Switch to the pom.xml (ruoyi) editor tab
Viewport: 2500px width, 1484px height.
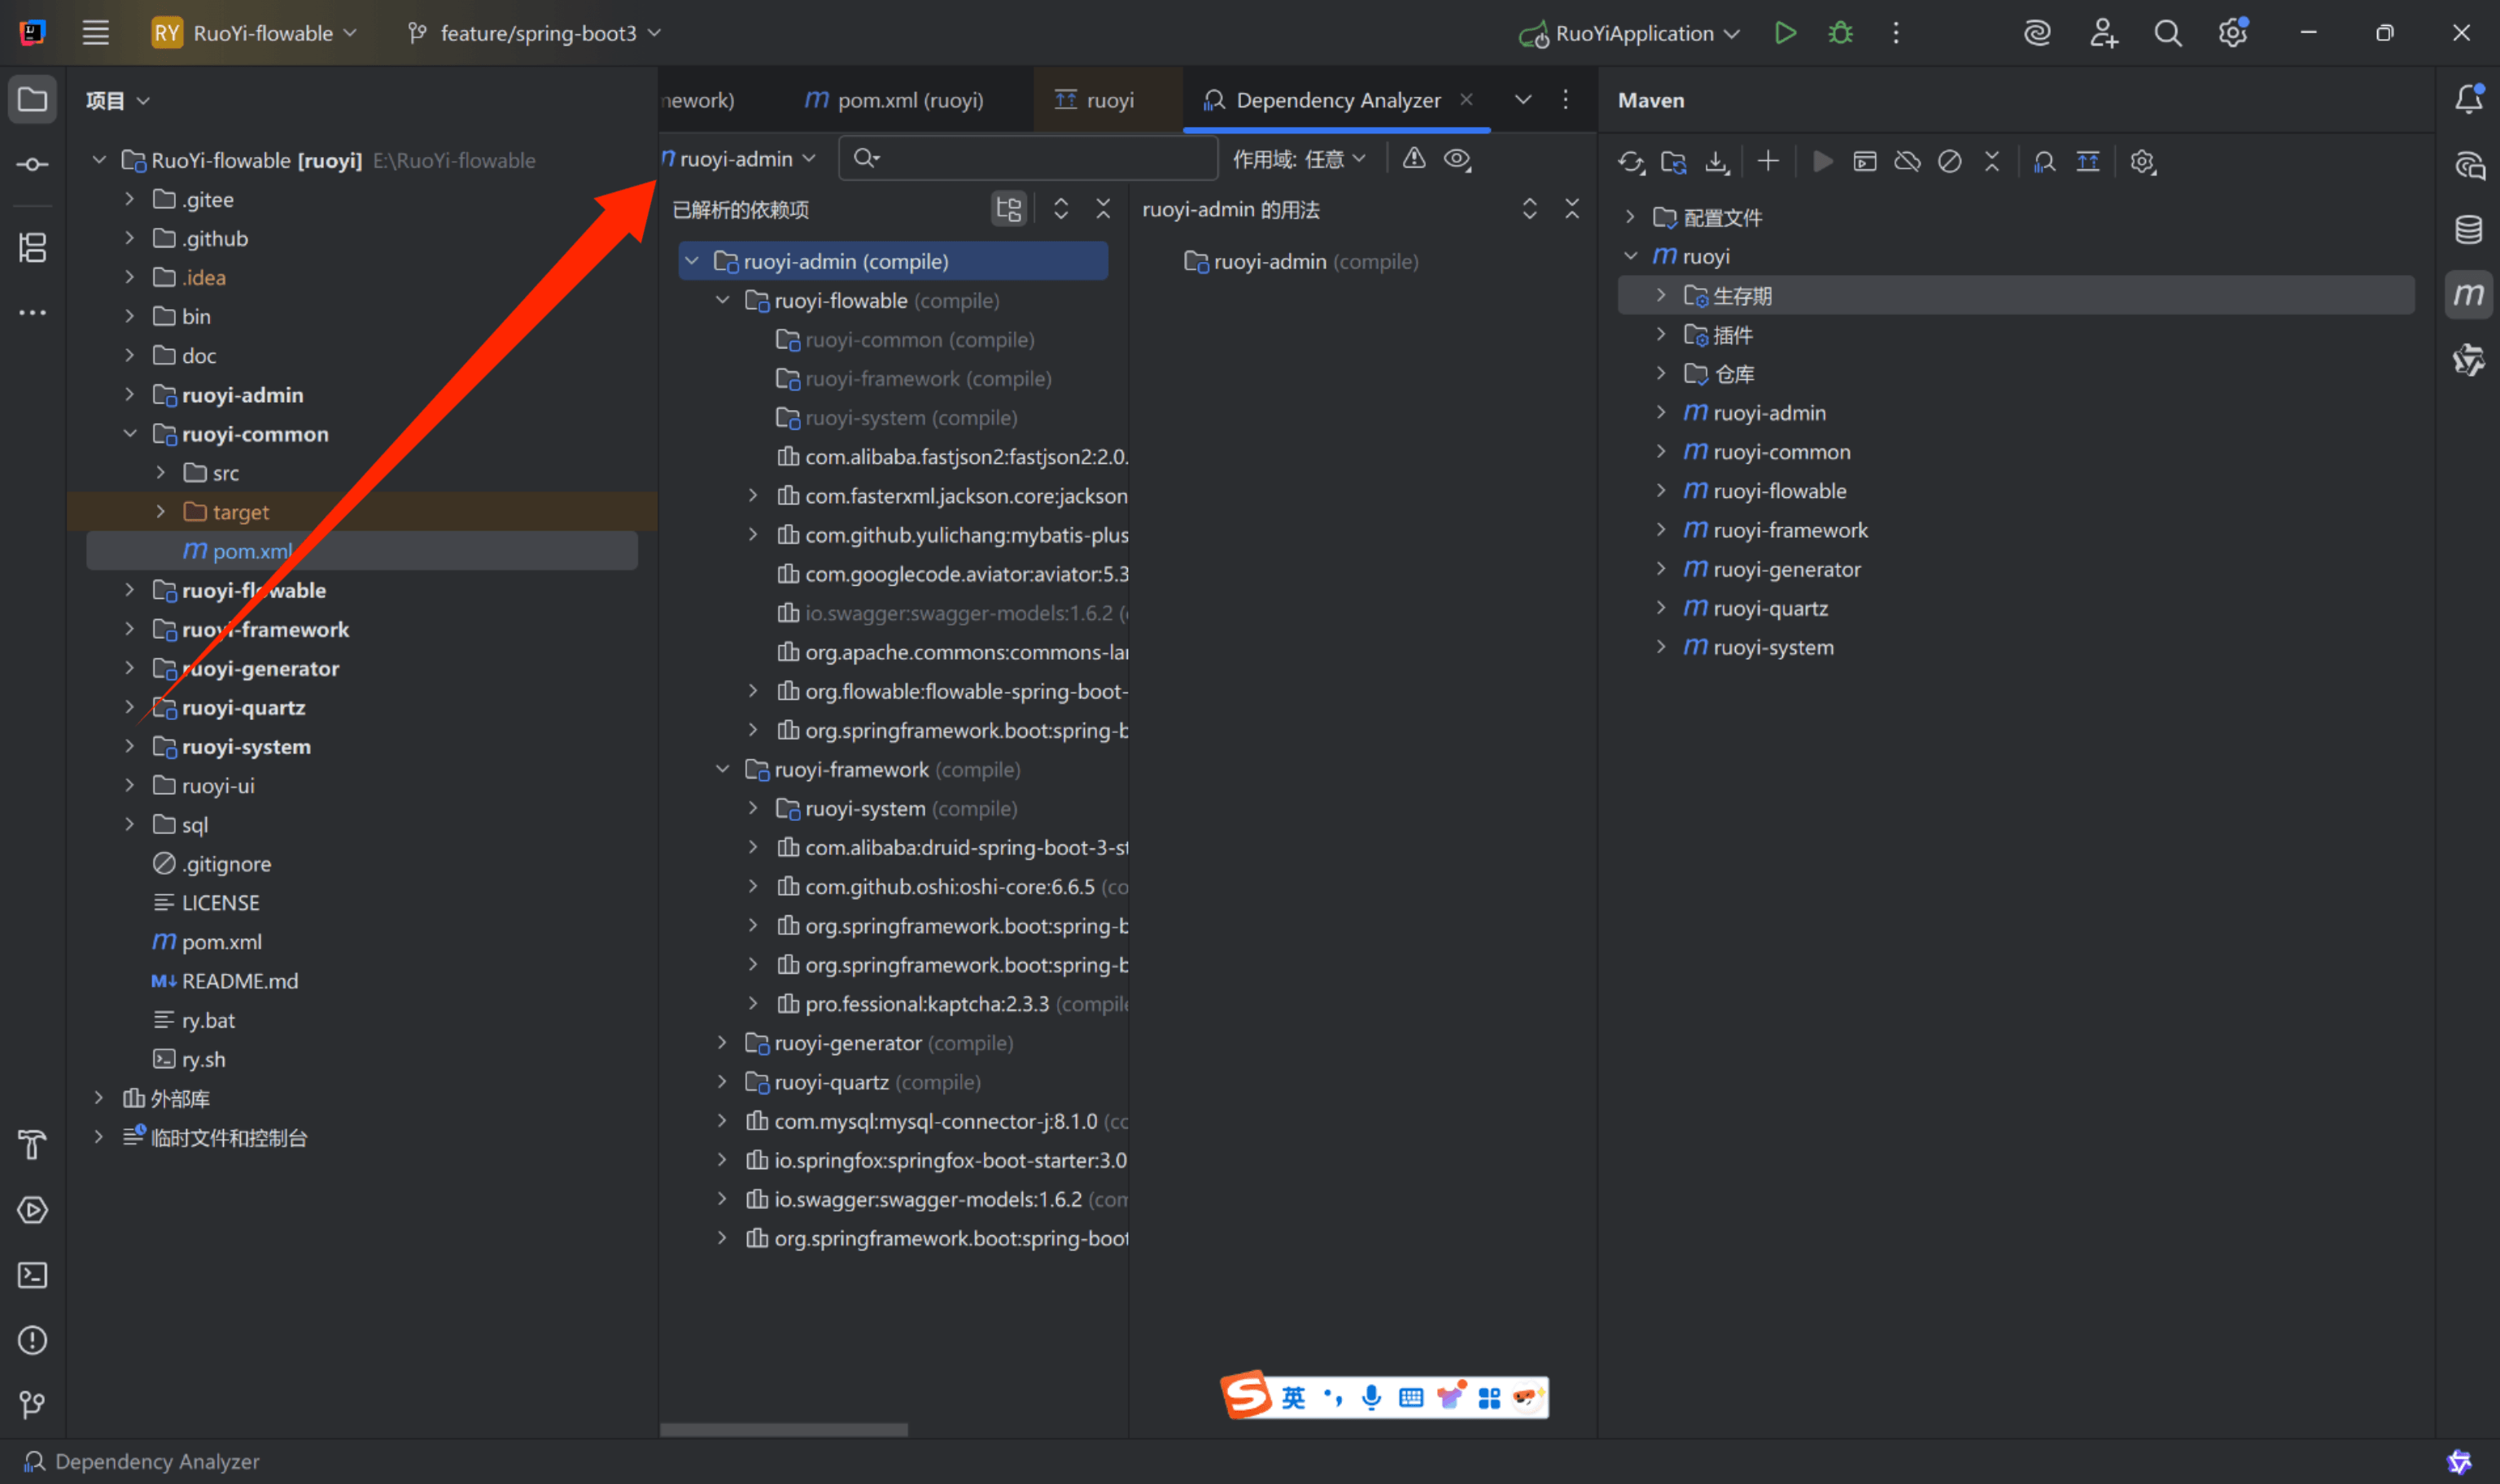pyautogui.click(x=894, y=100)
